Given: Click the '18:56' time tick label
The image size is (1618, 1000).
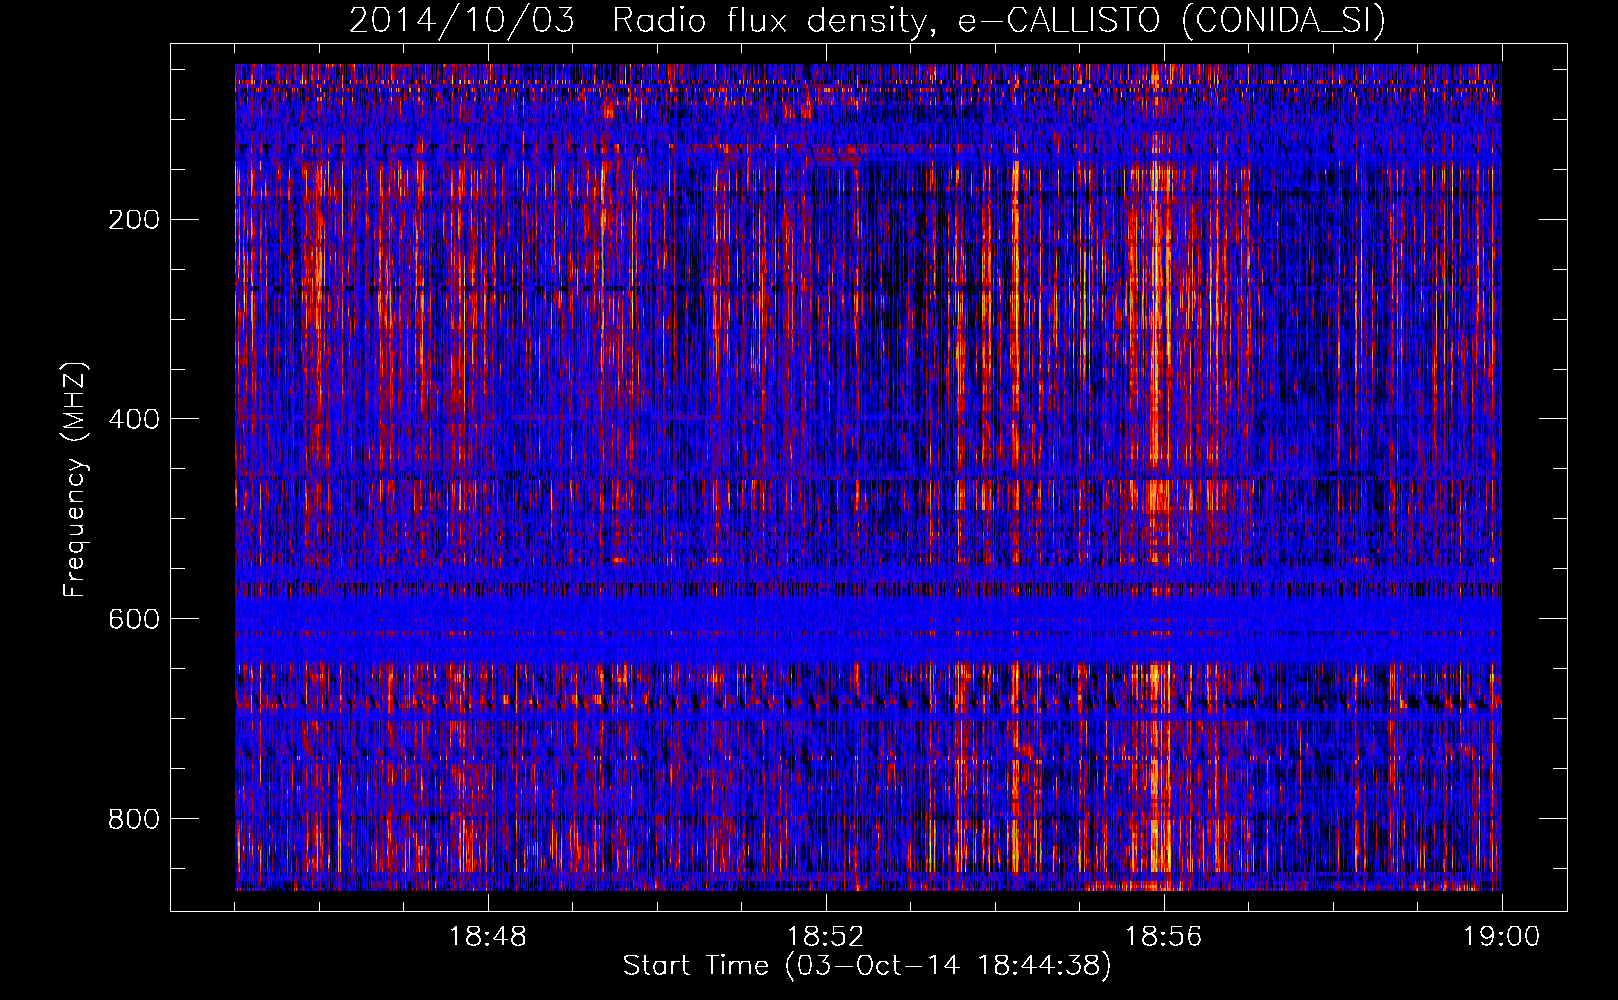Looking at the screenshot, I should [1164, 937].
